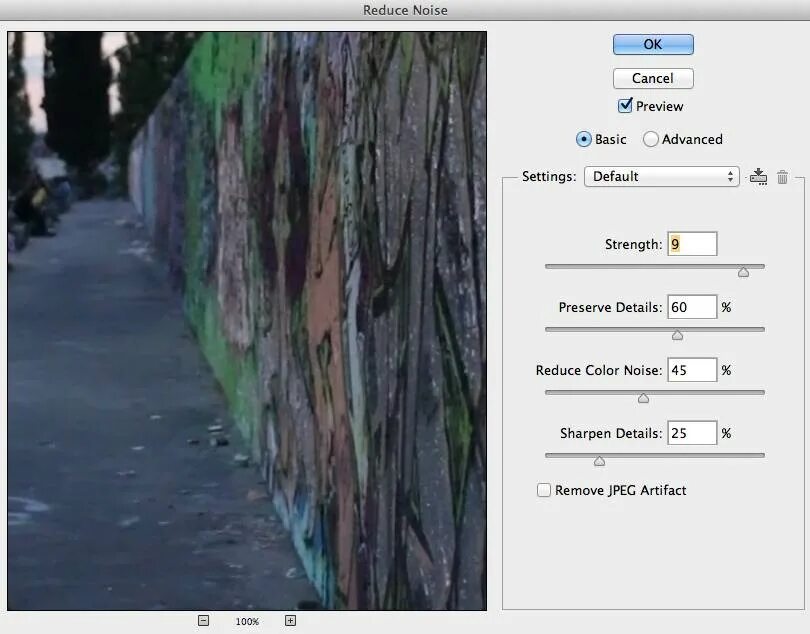810x634 pixels.
Task: Click the graffiti wall preview image
Action: pyautogui.click(x=247, y=321)
